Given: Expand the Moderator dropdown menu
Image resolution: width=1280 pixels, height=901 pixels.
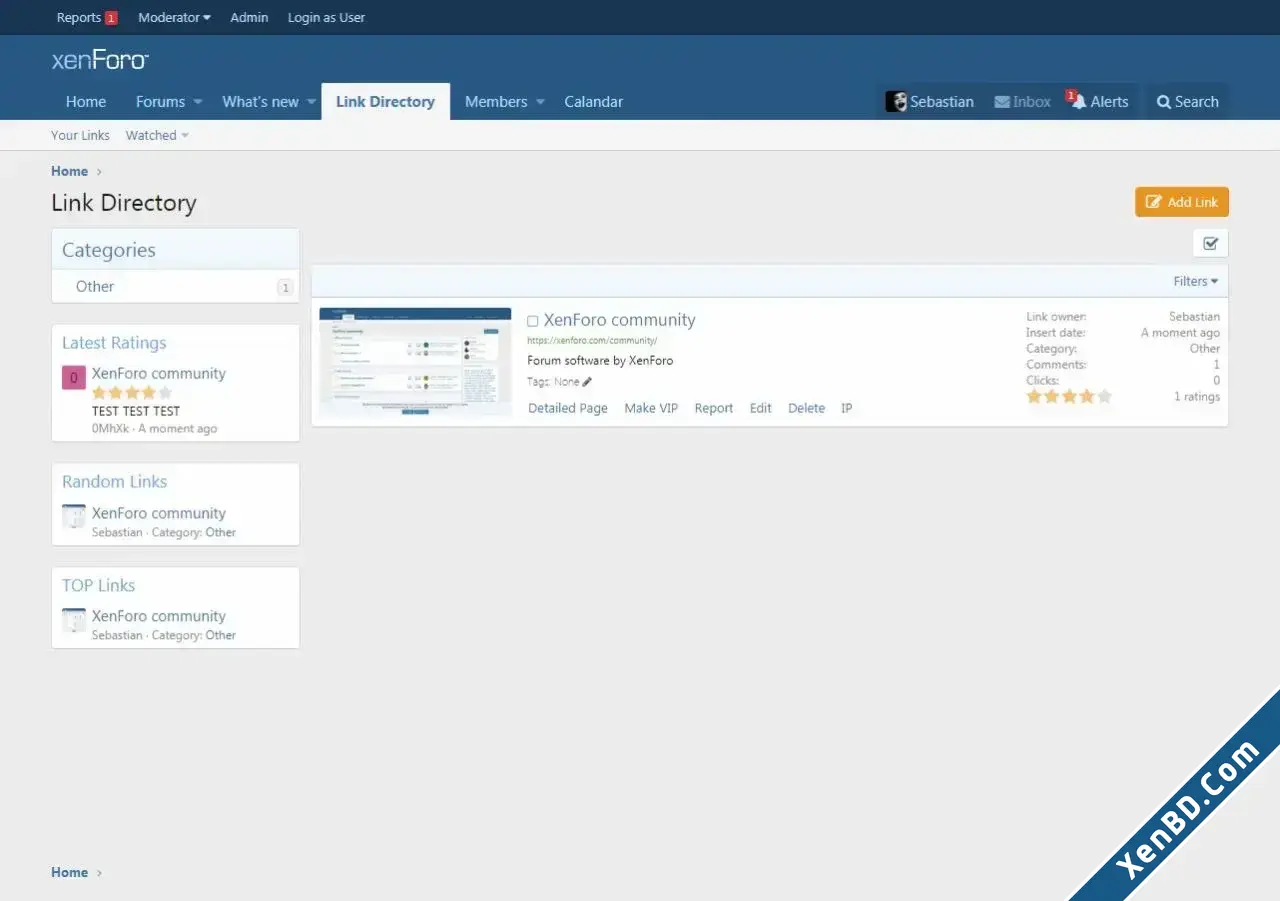Looking at the screenshot, I should pyautogui.click(x=174, y=17).
